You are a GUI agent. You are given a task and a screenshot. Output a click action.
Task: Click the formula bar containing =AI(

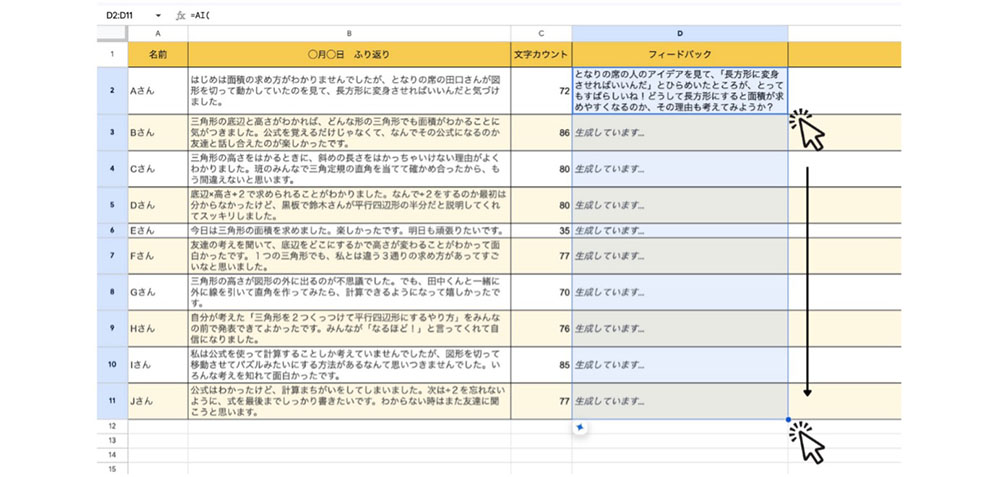pyautogui.click(x=400, y=16)
